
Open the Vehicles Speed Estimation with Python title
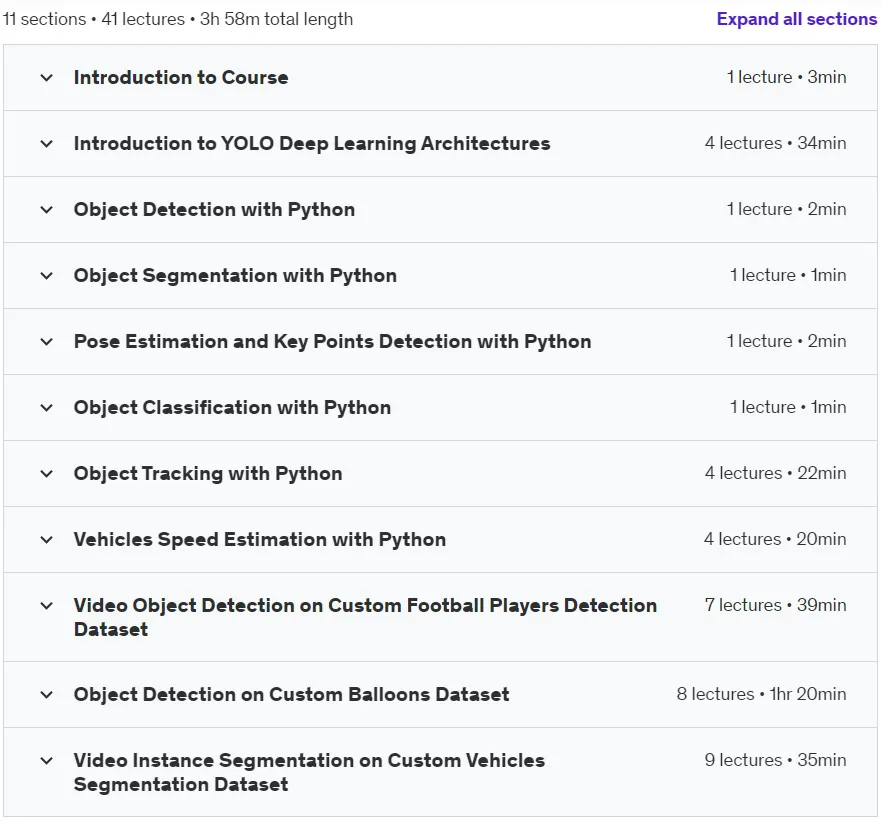pos(260,540)
